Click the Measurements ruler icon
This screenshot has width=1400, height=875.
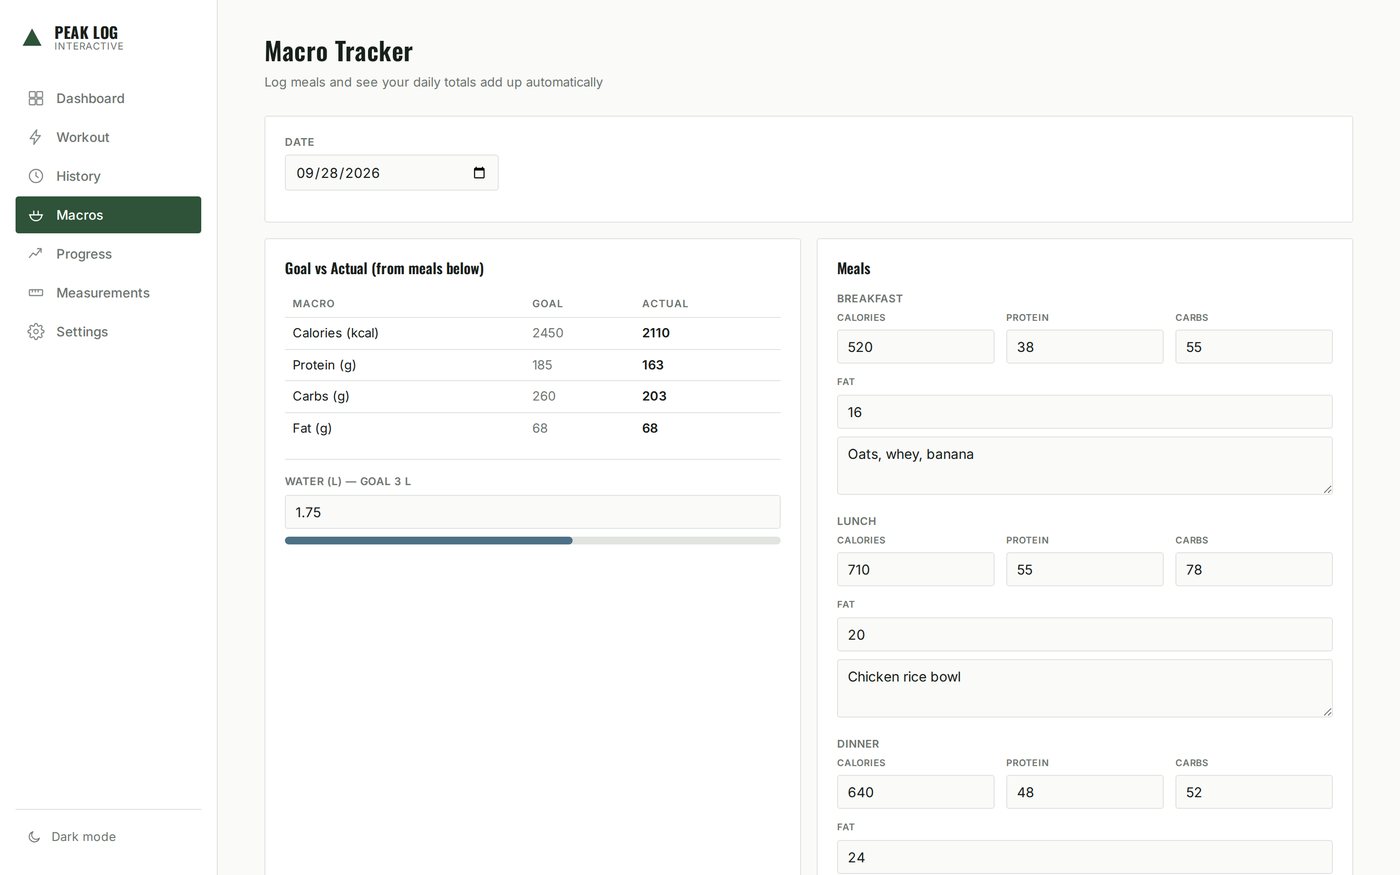click(36, 293)
